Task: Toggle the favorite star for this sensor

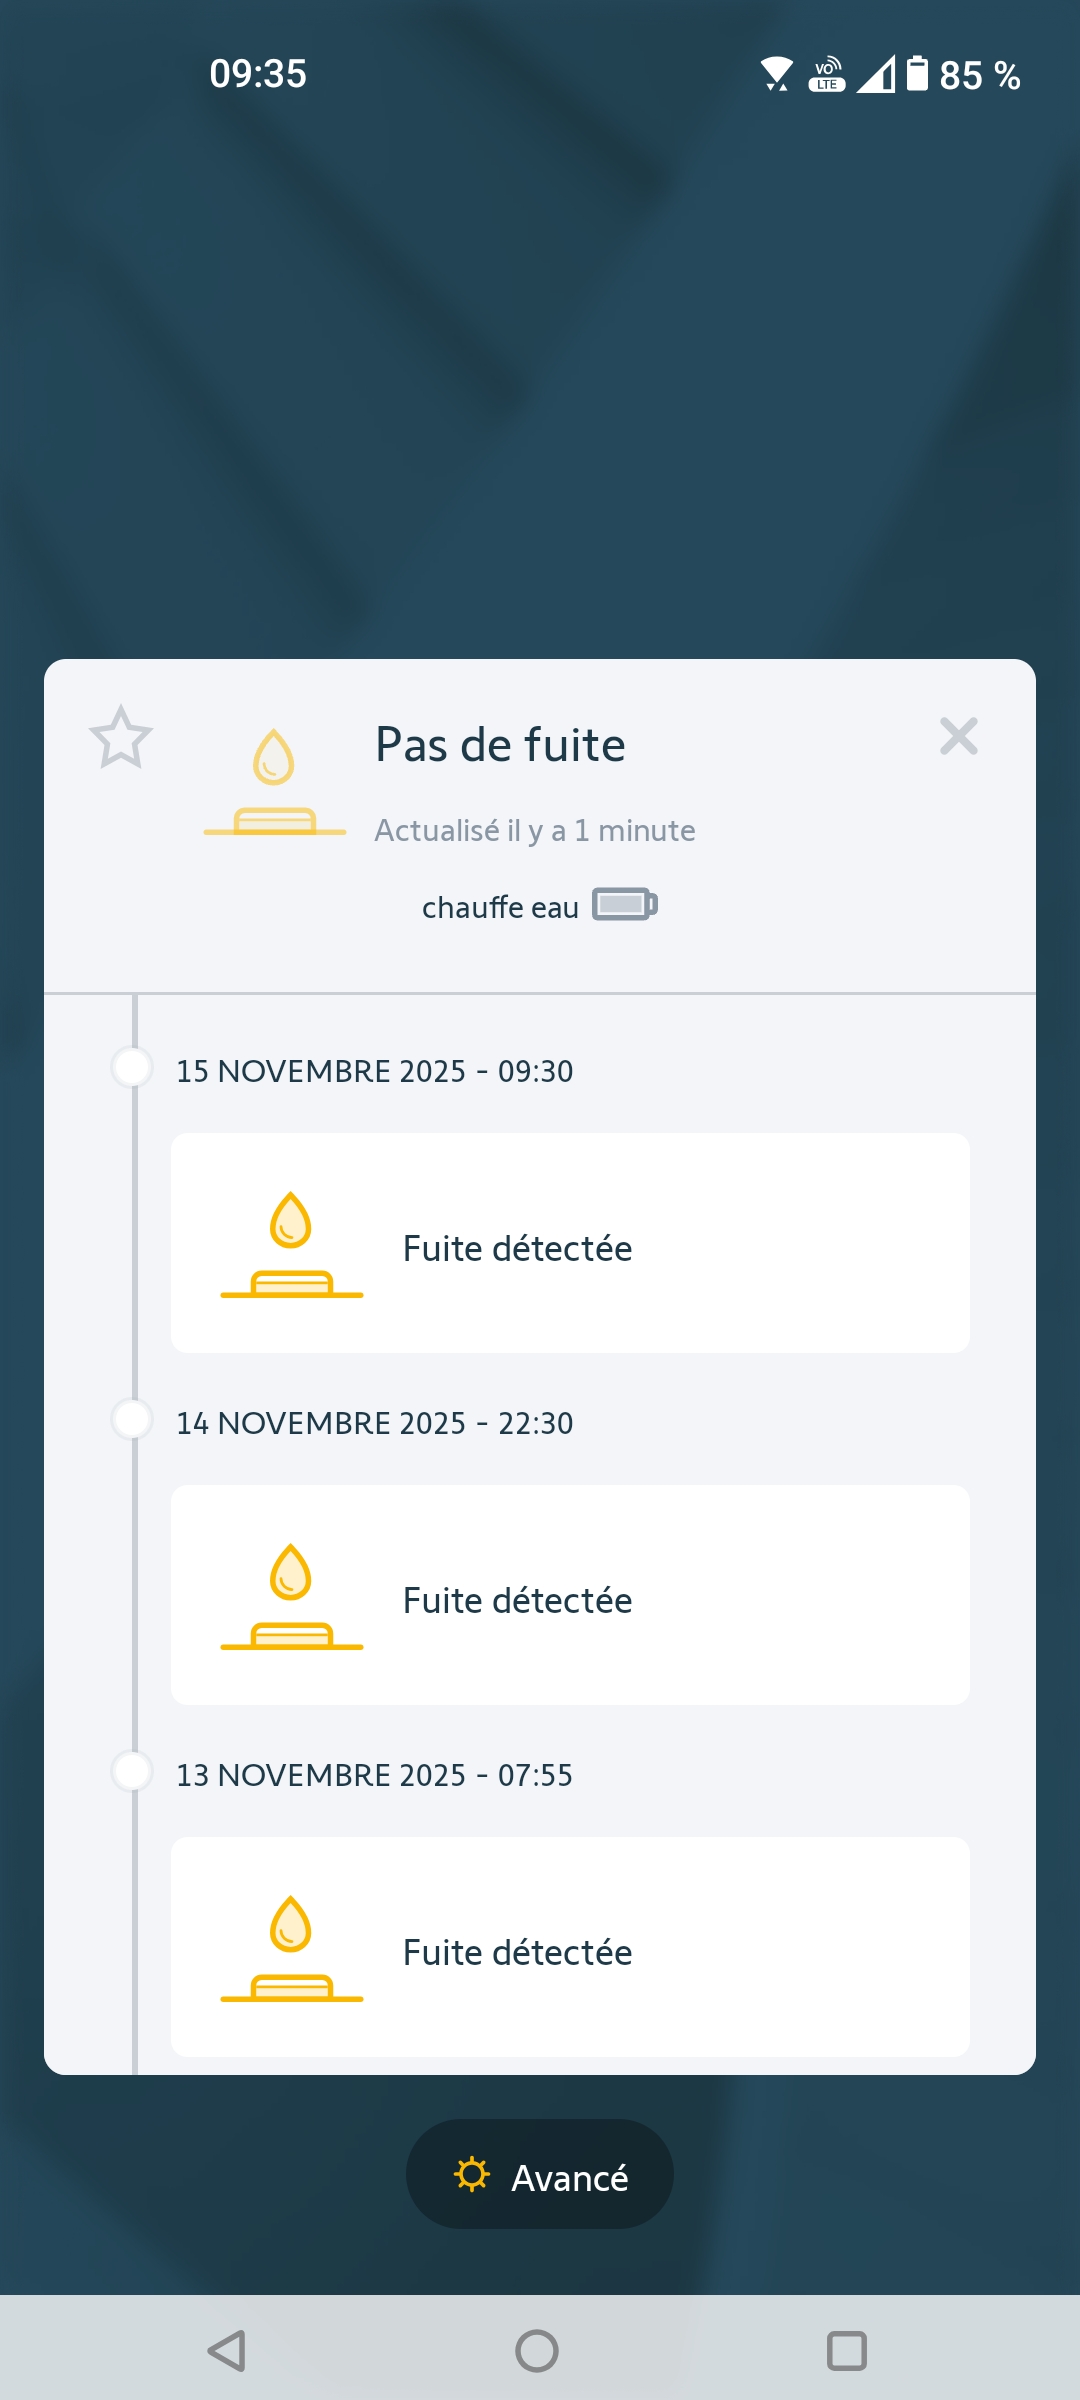Action: (121, 738)
